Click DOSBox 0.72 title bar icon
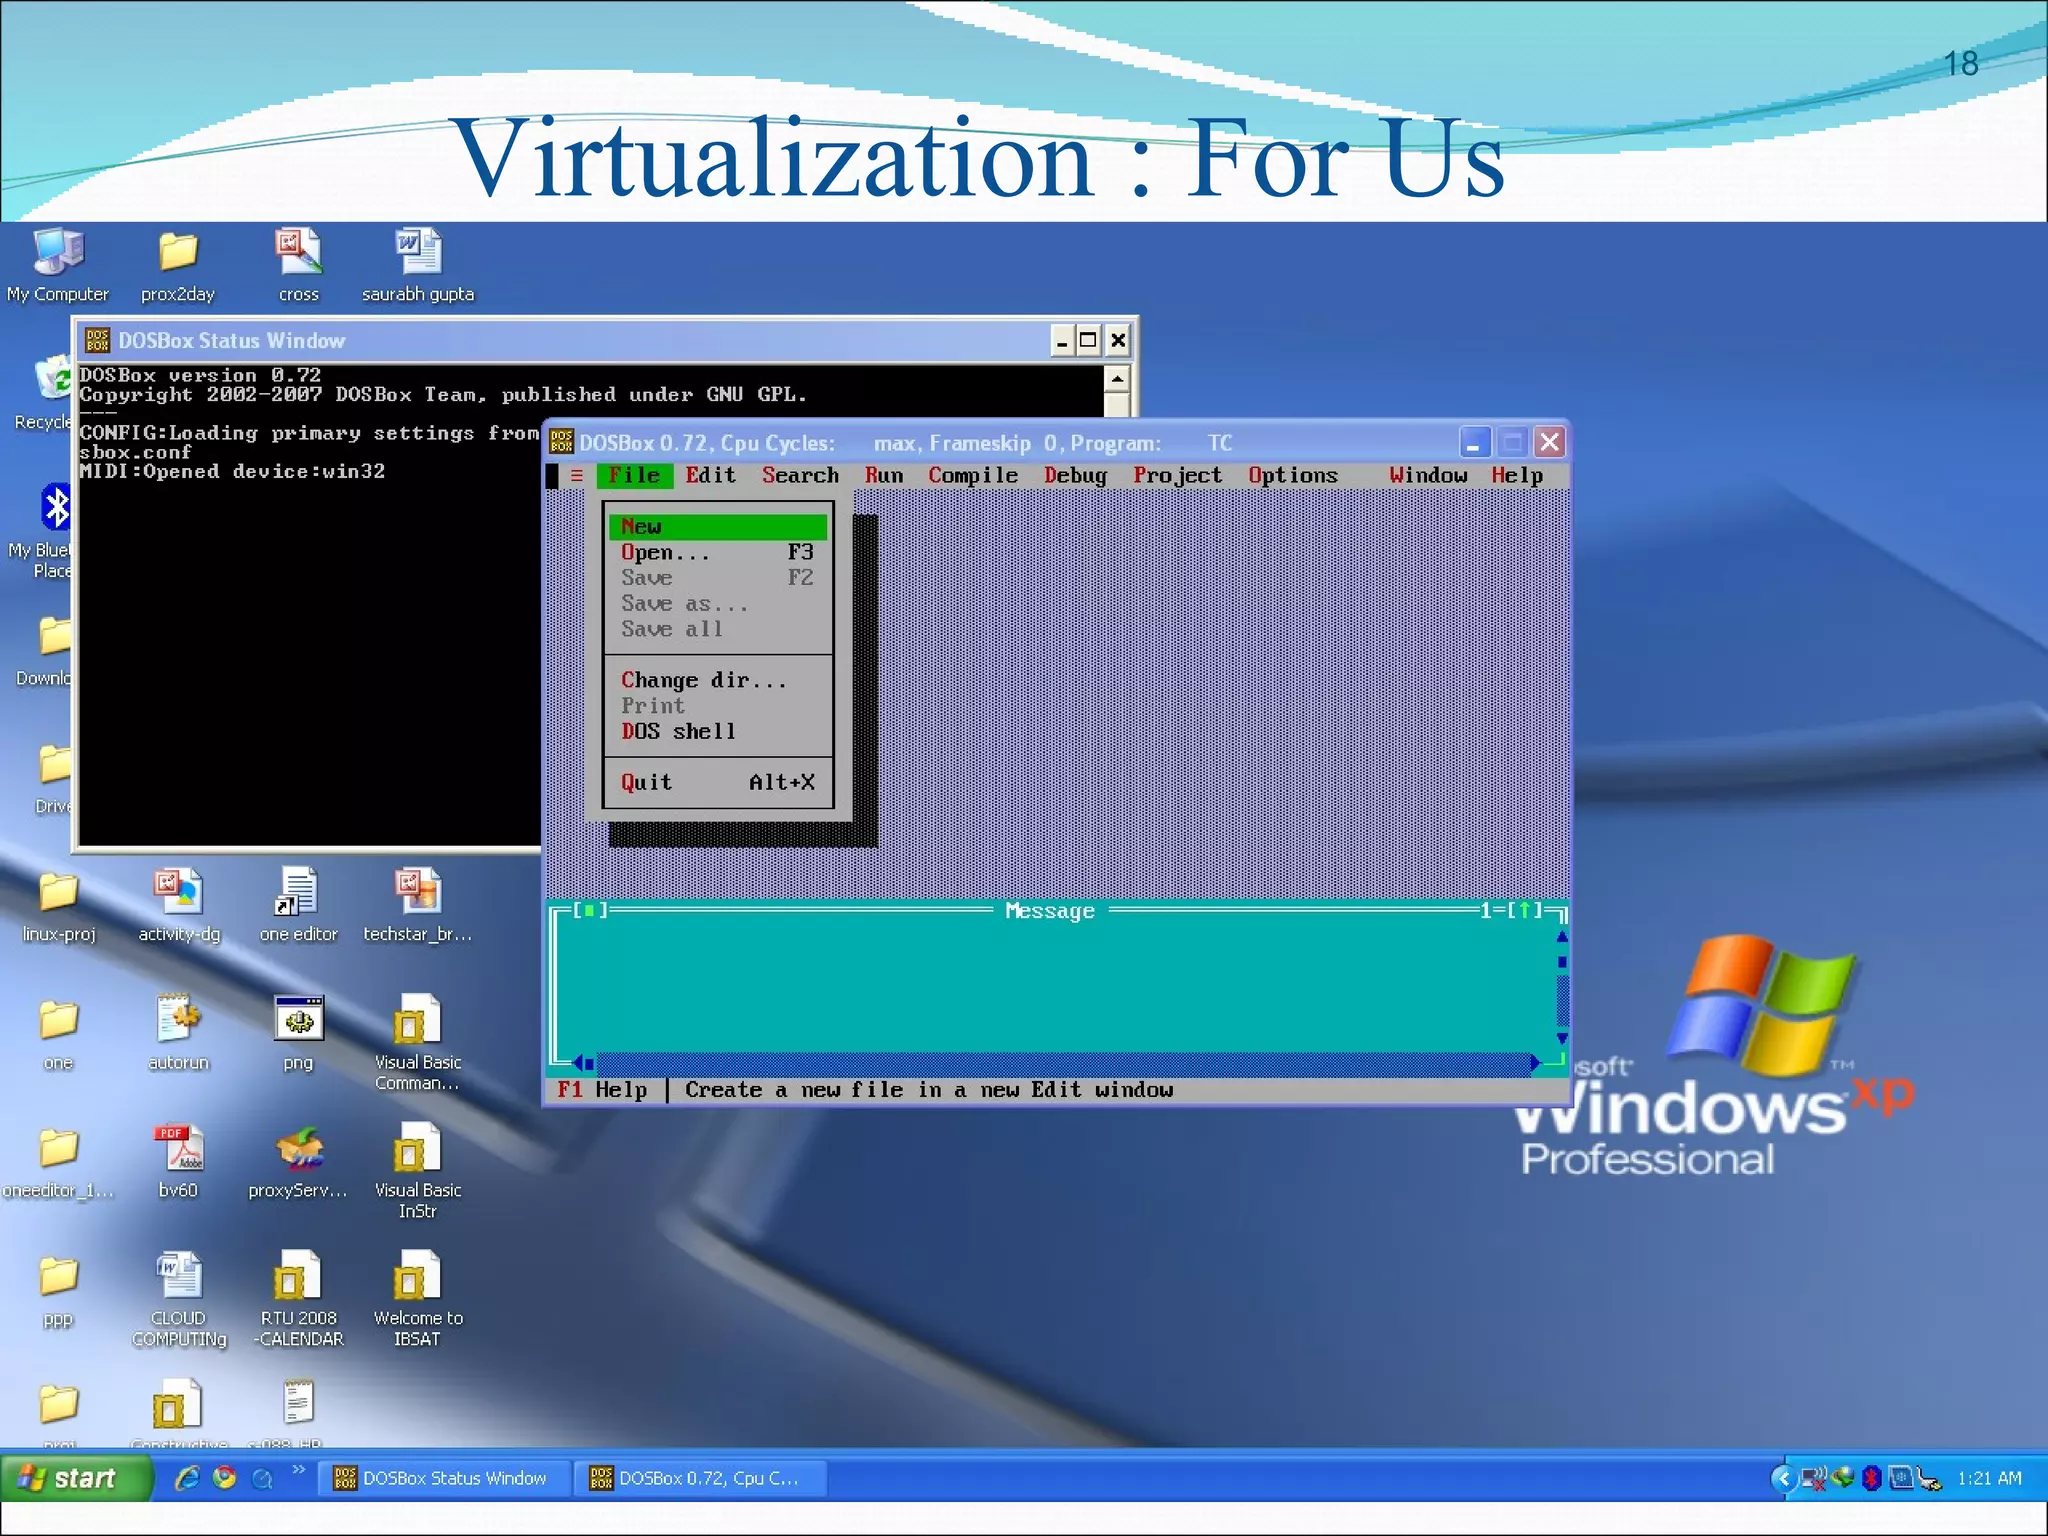2048x1536 pixels. 562,442
